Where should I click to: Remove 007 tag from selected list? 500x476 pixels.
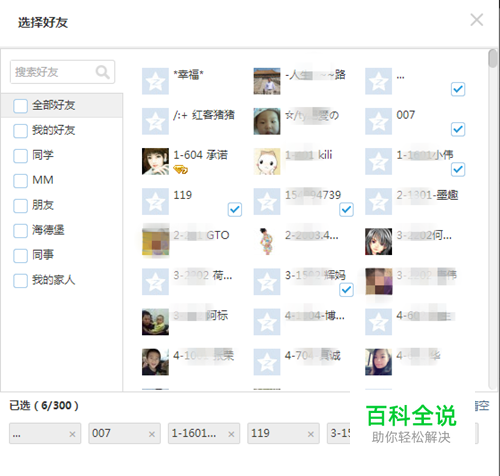tap(152, 434)
